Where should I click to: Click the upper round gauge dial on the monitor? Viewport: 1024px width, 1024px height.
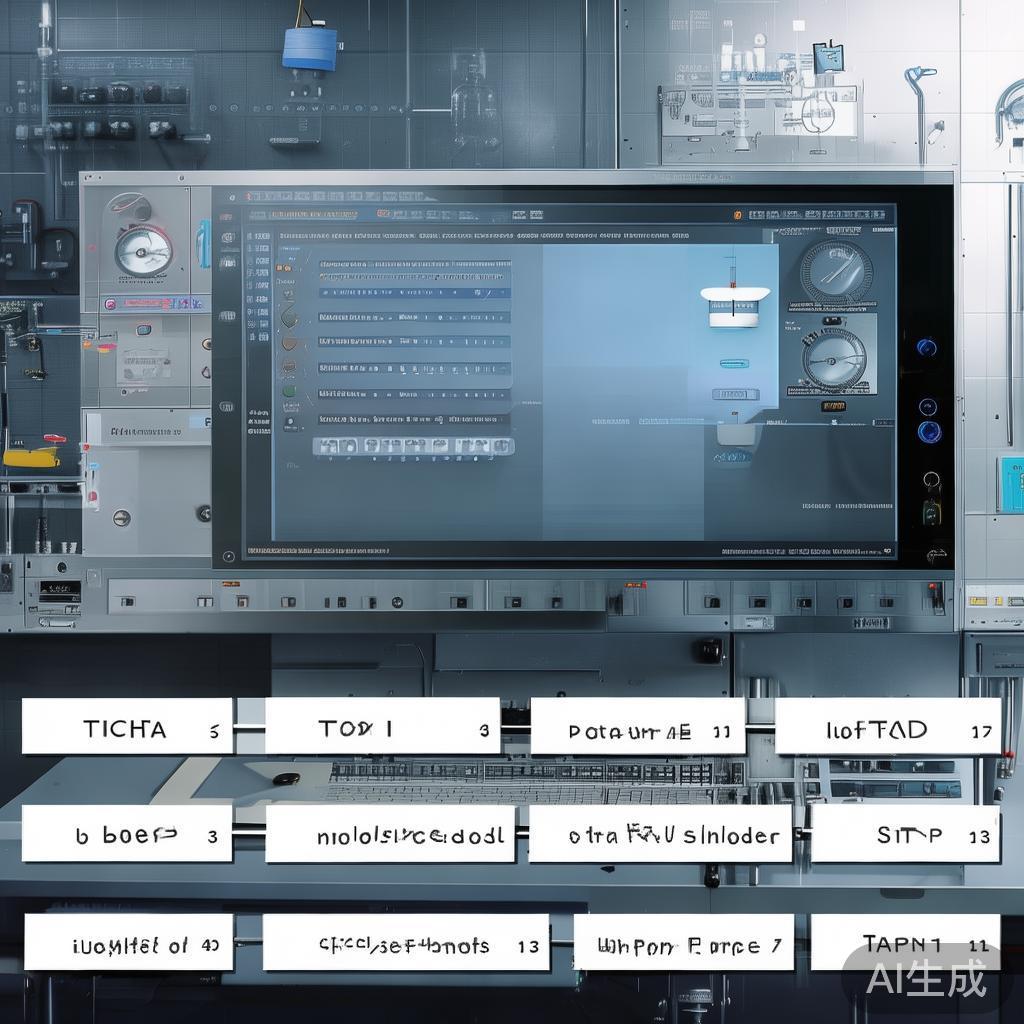pyautogui.click(x=835, y=269)
